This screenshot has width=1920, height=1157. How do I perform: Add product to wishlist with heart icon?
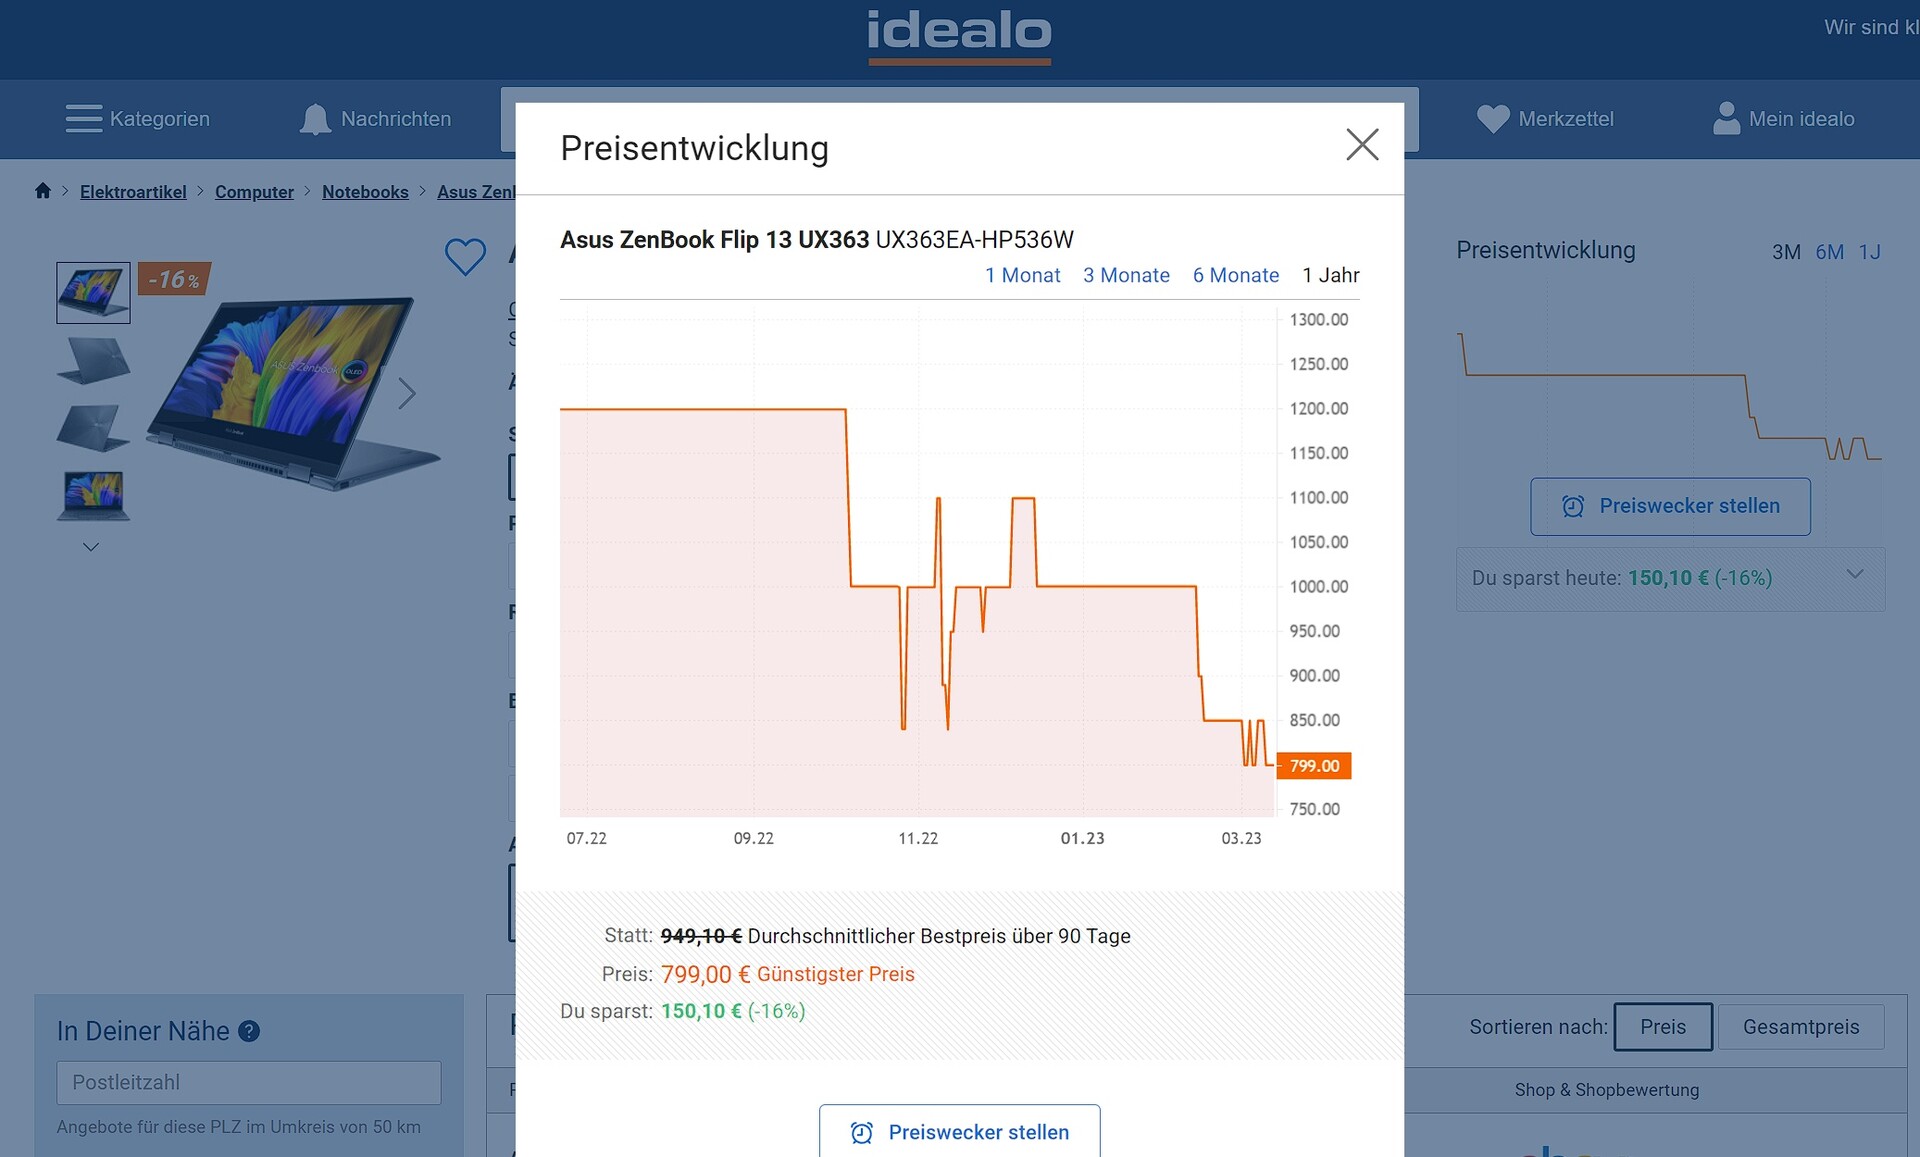(465, 257)
